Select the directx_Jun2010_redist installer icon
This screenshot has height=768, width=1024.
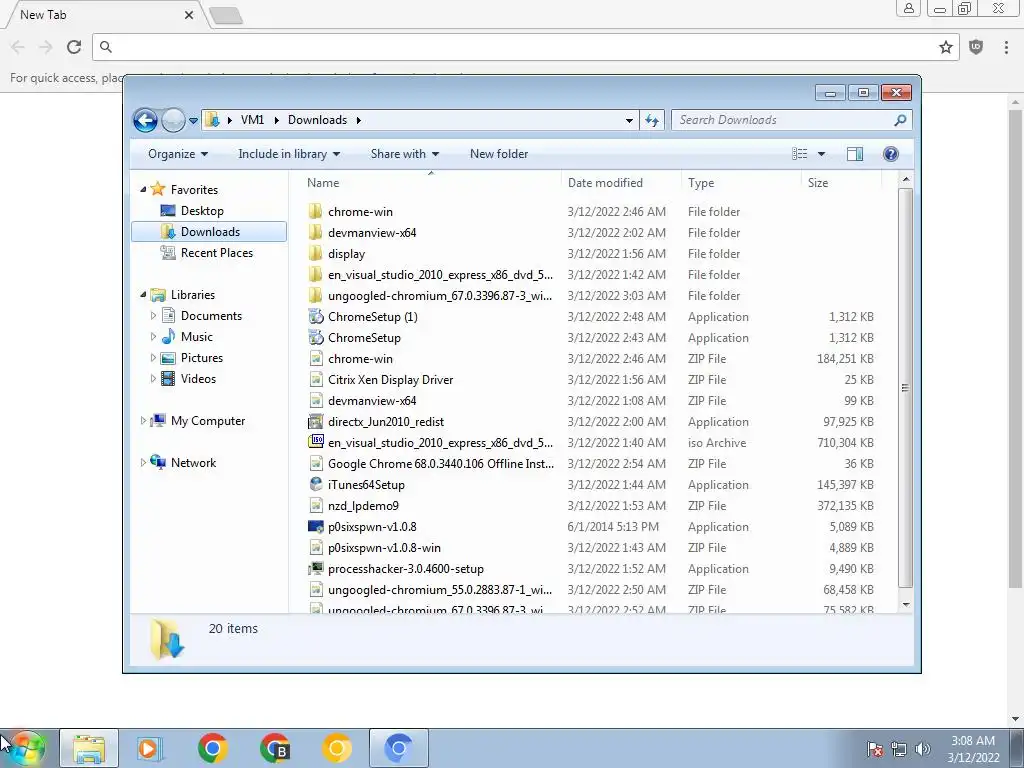coord(315,422)
